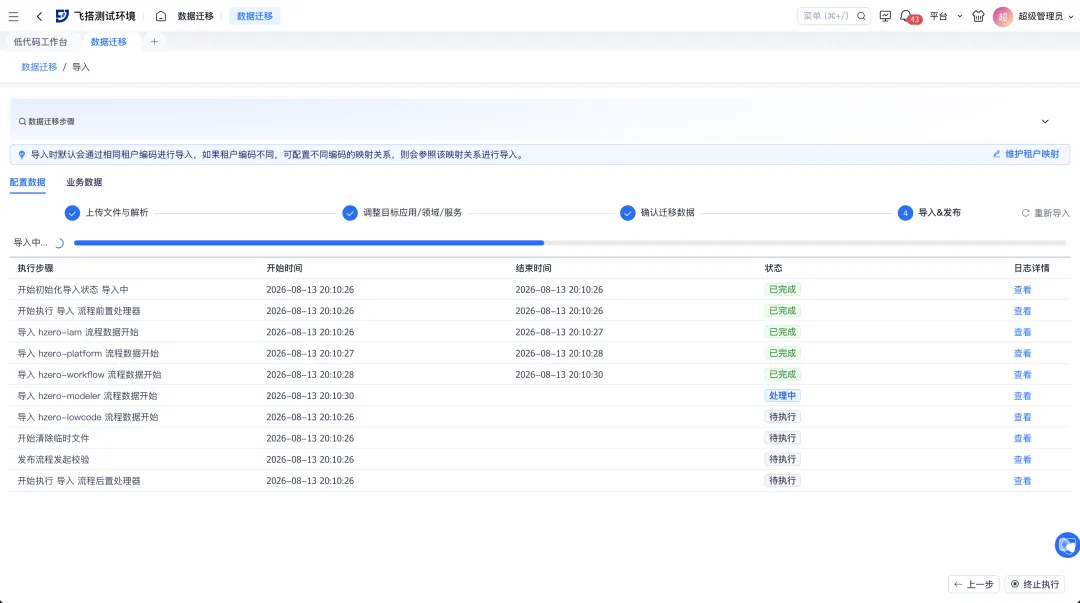The width and height of the screenshot is (1080, 603).
Task: View log for hzero-workflow row
Action: click(x=1022, y=375)
